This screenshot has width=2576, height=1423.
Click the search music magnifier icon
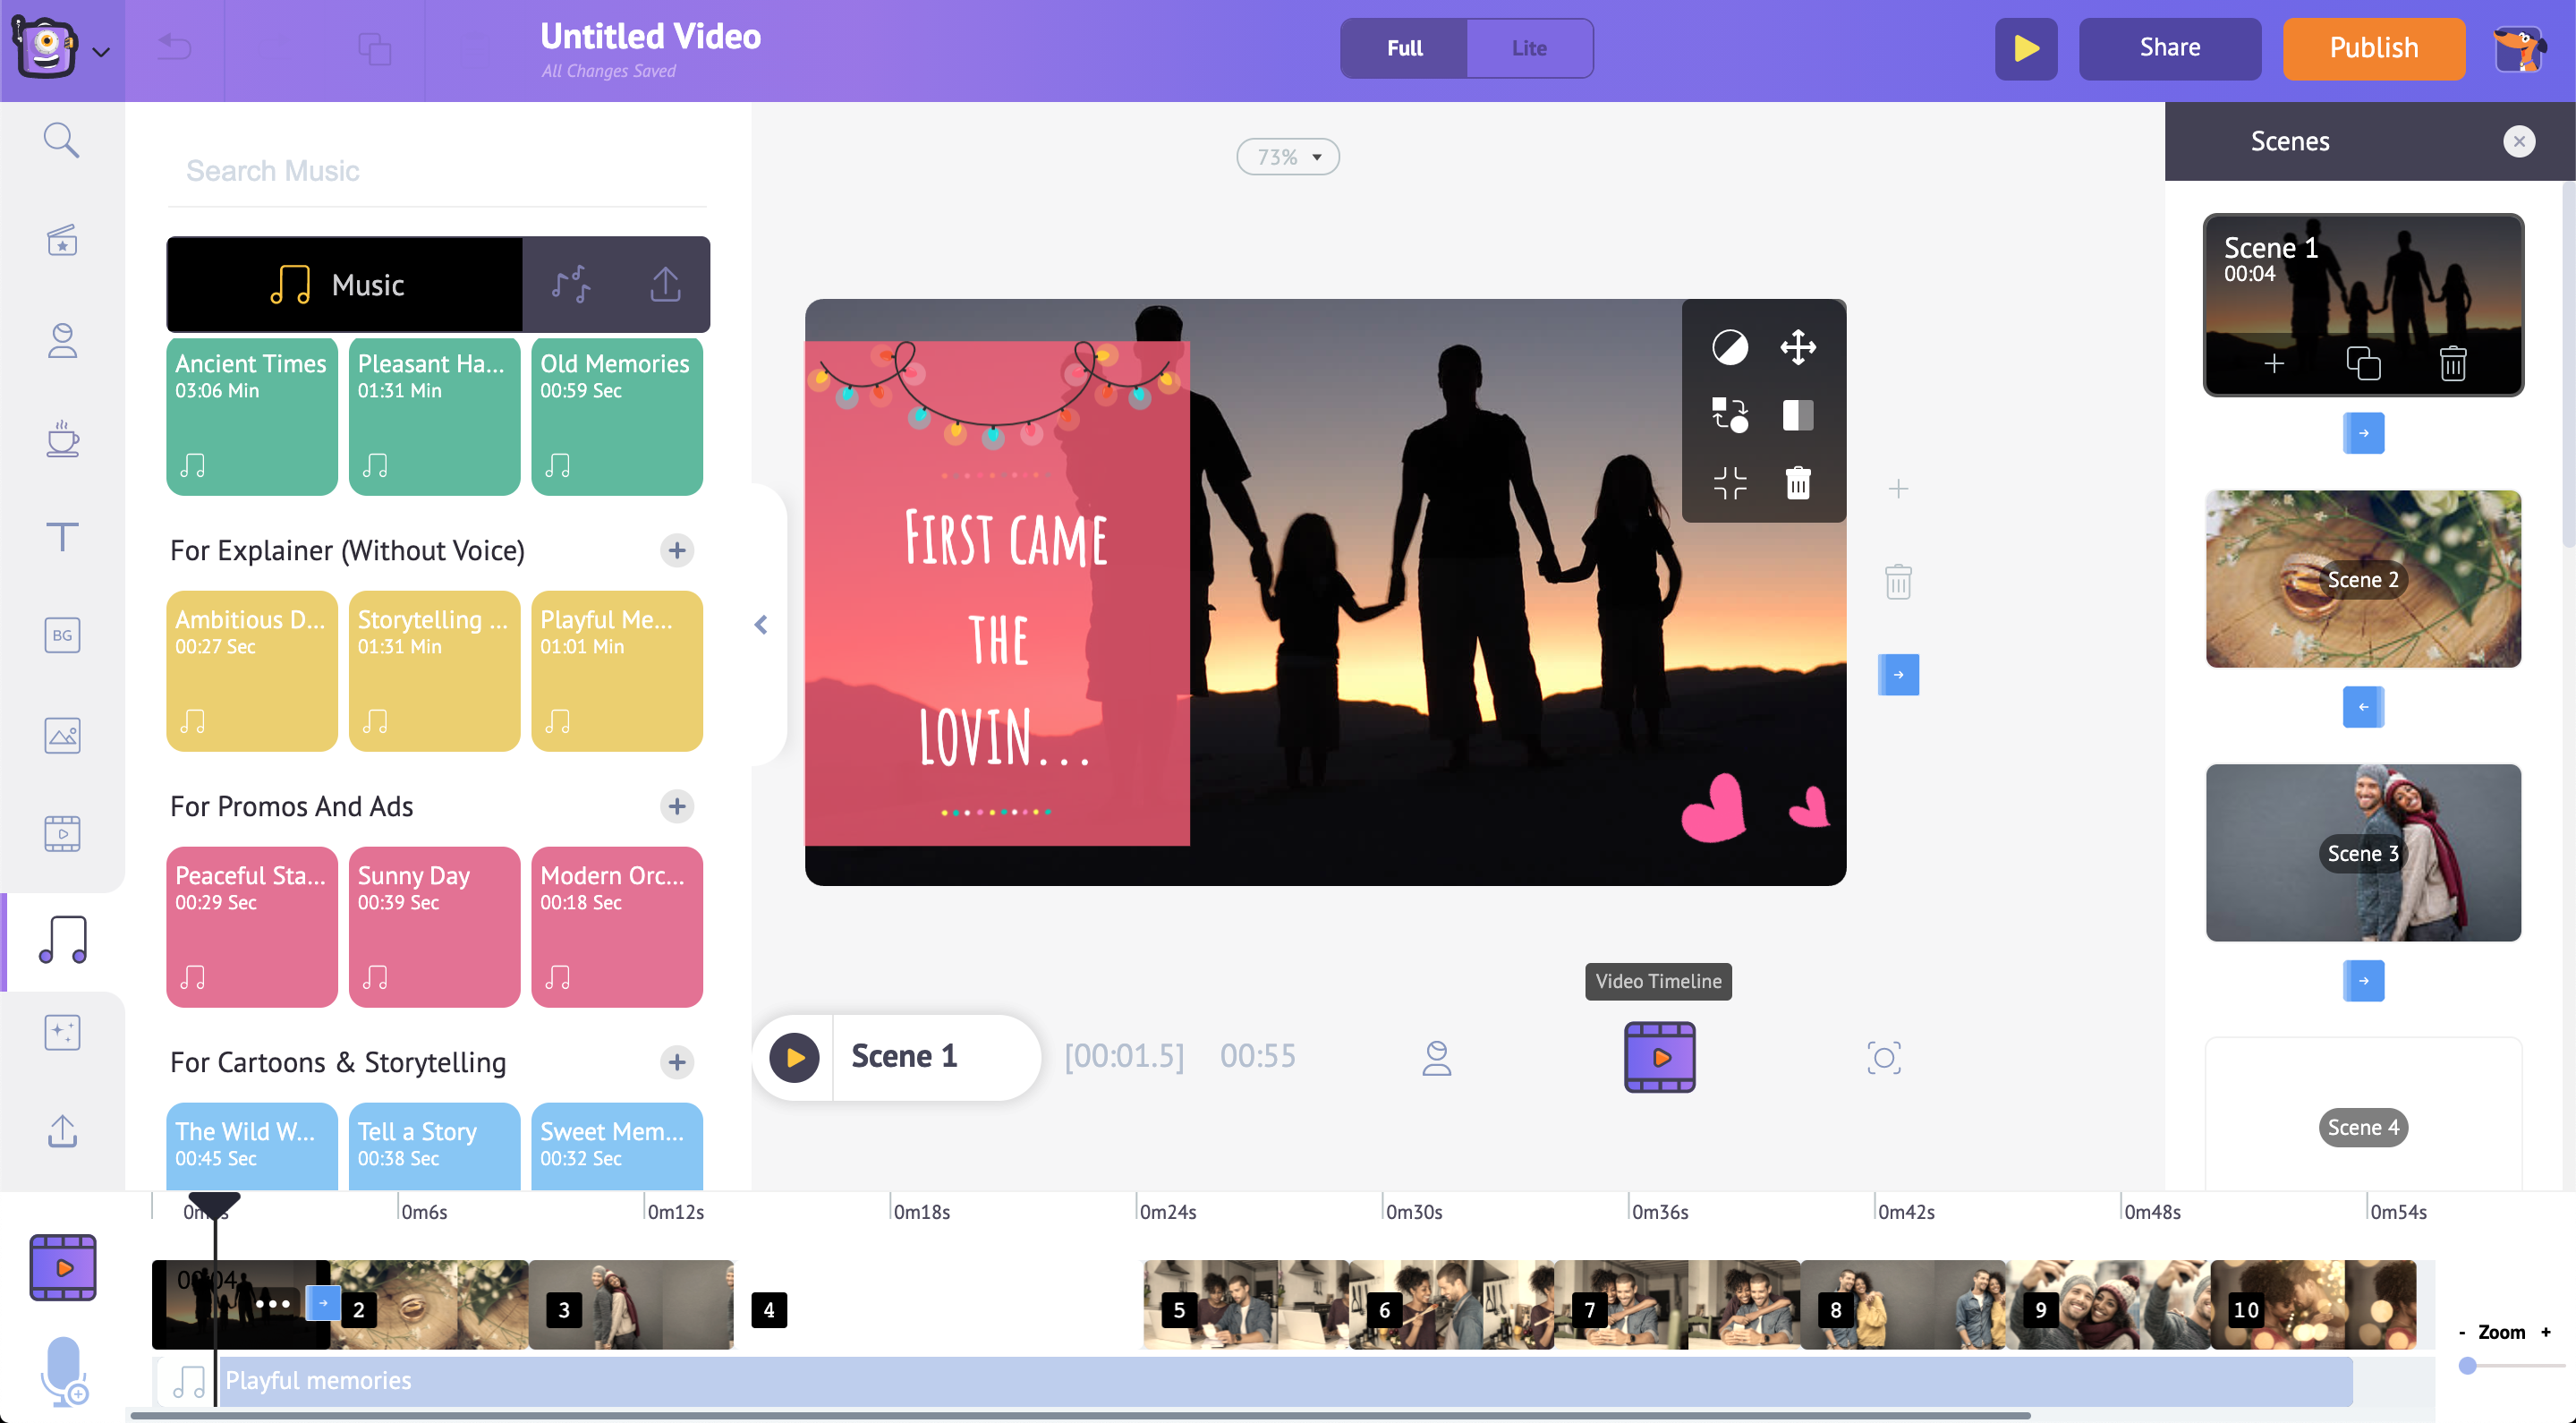62,141
